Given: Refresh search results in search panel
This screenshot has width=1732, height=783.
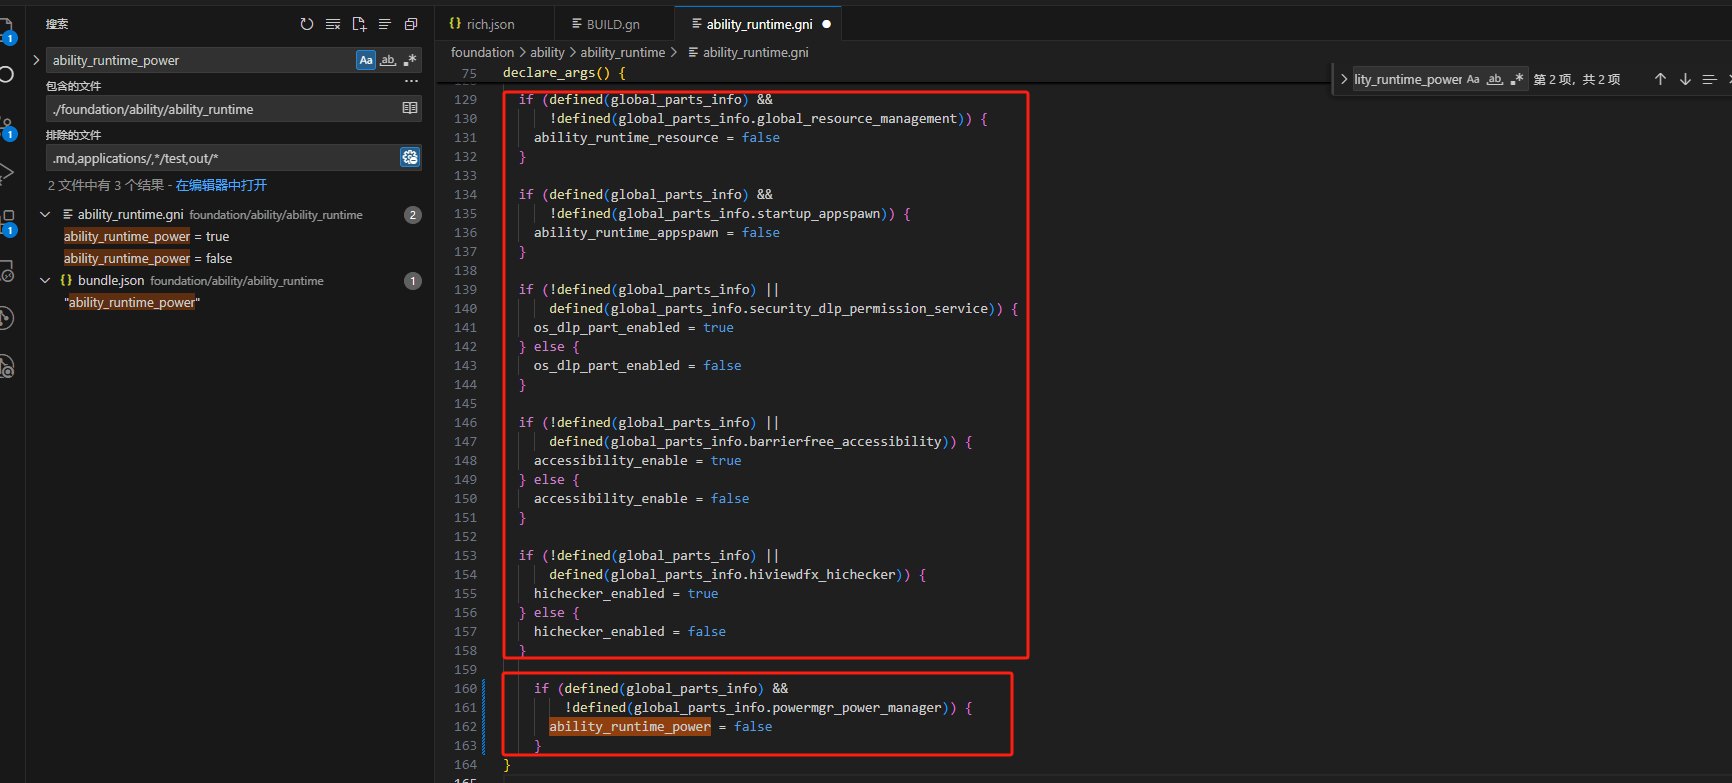Looking at the screenshot, I should point(307,24).
